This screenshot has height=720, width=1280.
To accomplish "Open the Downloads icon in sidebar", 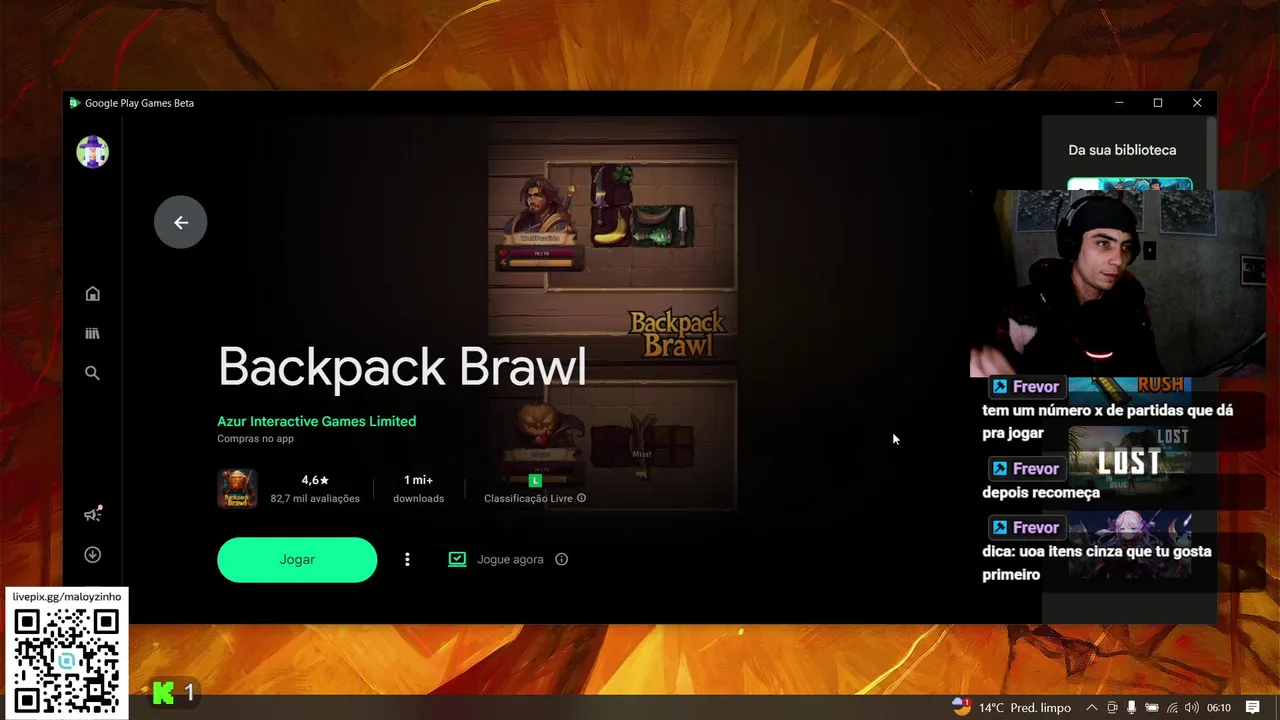I will (x=93, y=555).
